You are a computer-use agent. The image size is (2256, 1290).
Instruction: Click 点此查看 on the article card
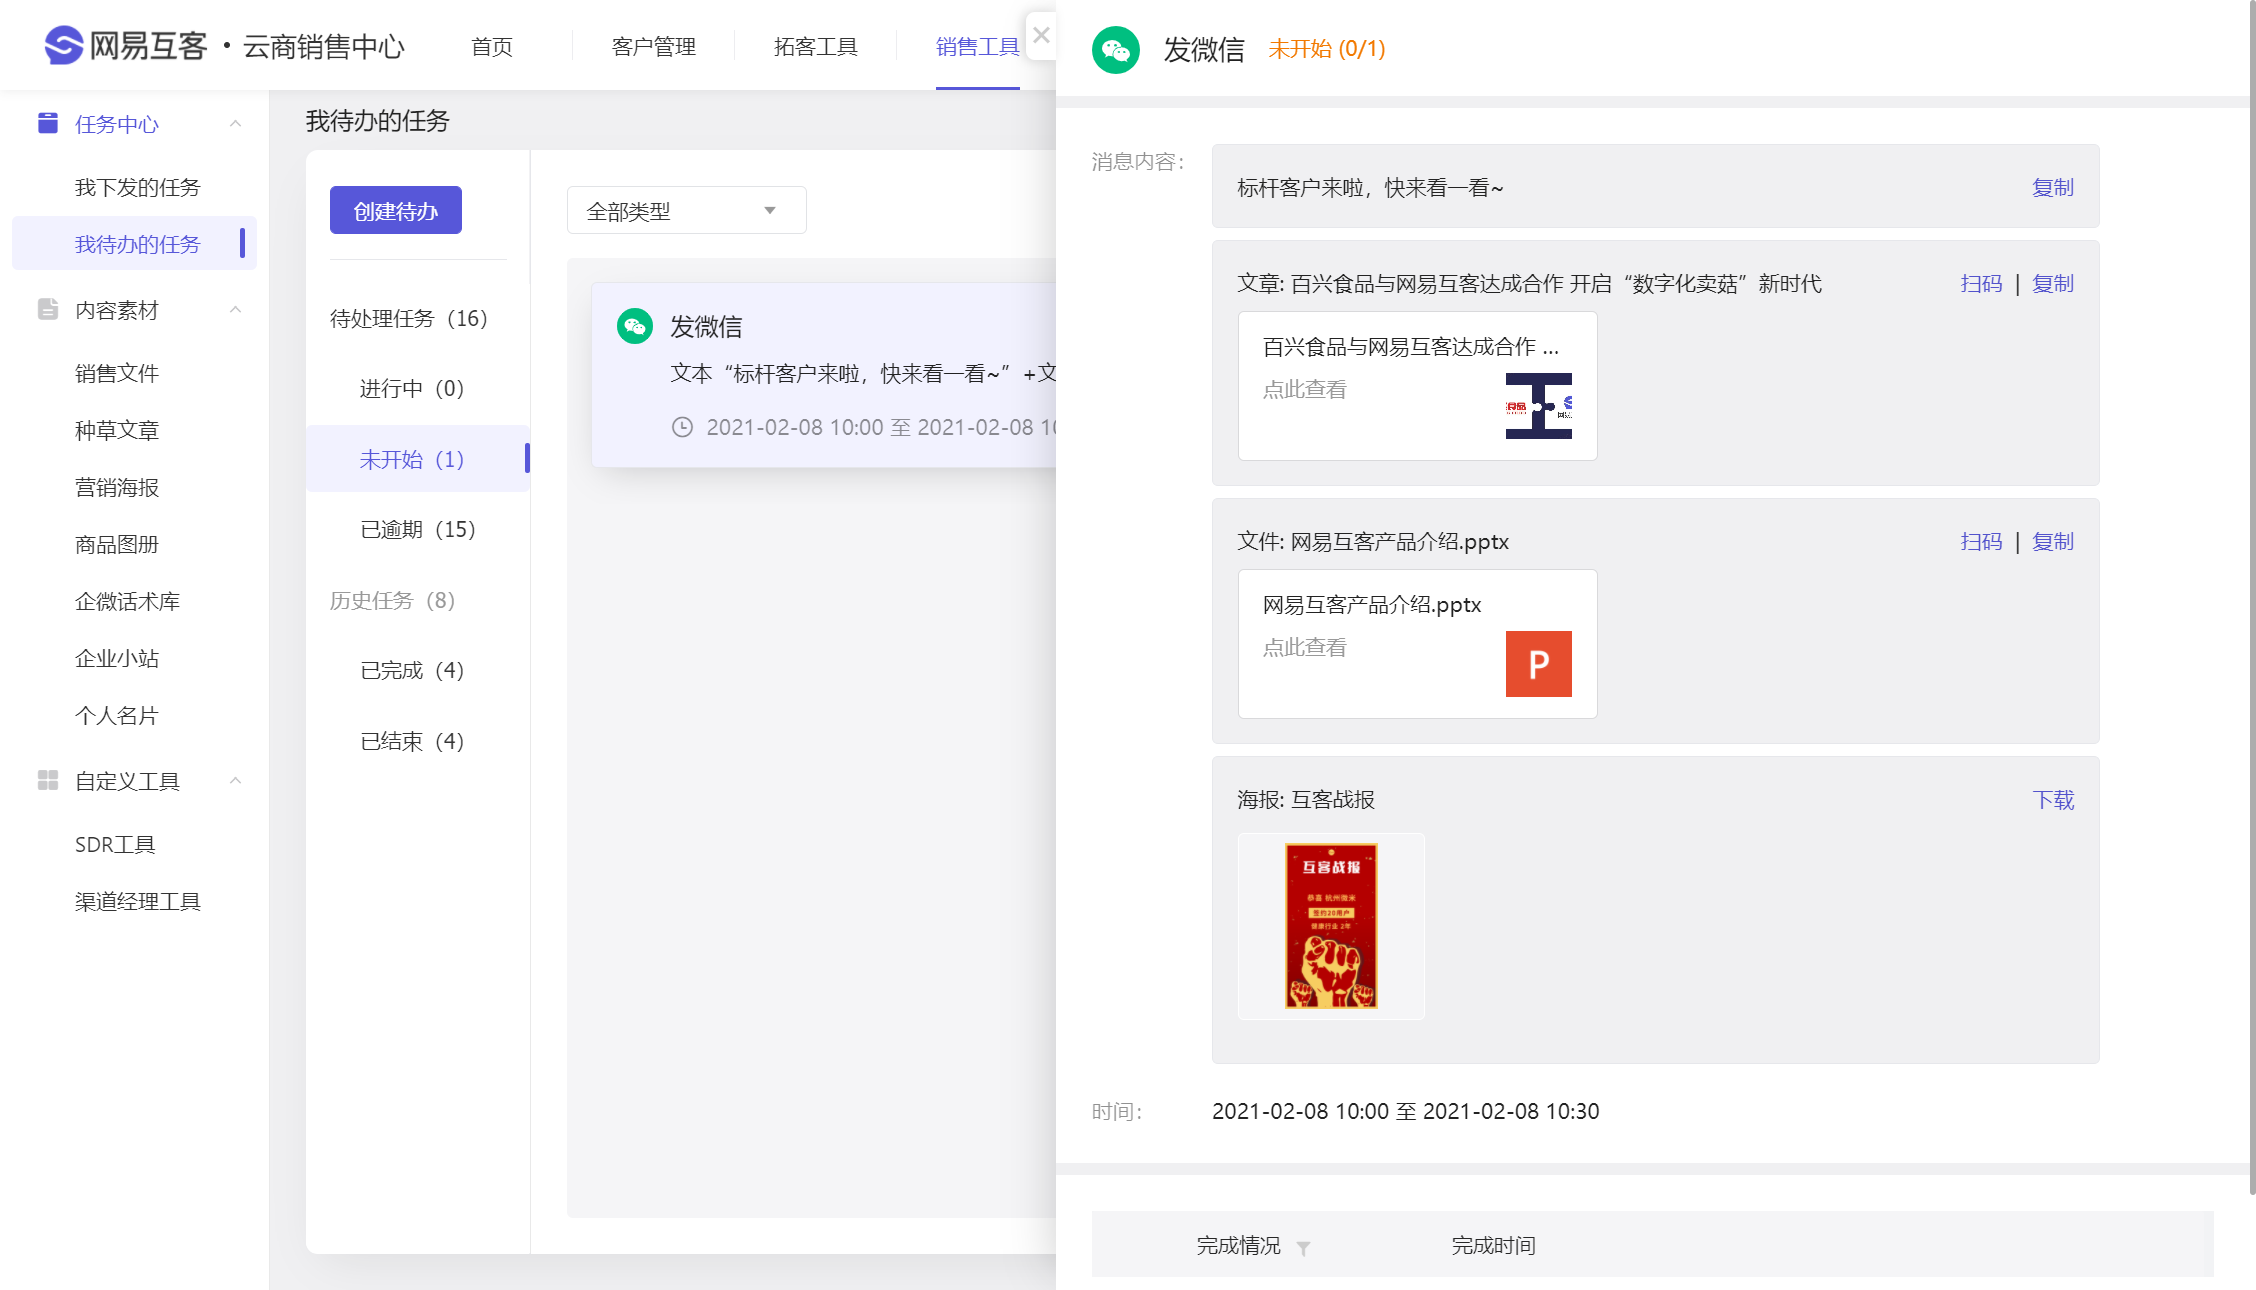point(1304,389)
